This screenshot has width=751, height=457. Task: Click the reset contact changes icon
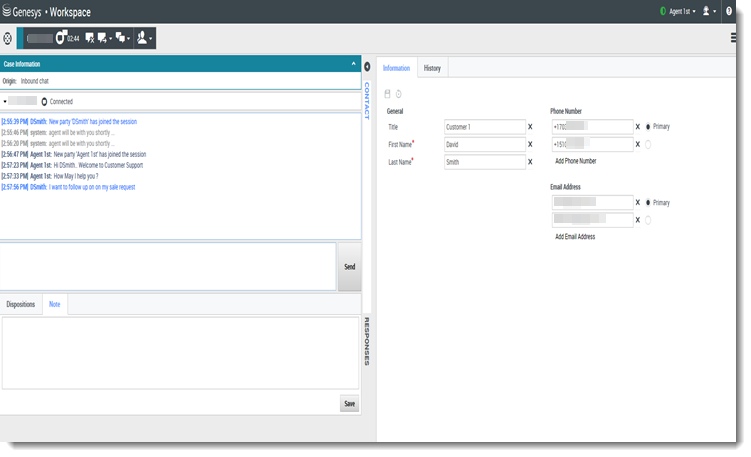pos(398,94)
